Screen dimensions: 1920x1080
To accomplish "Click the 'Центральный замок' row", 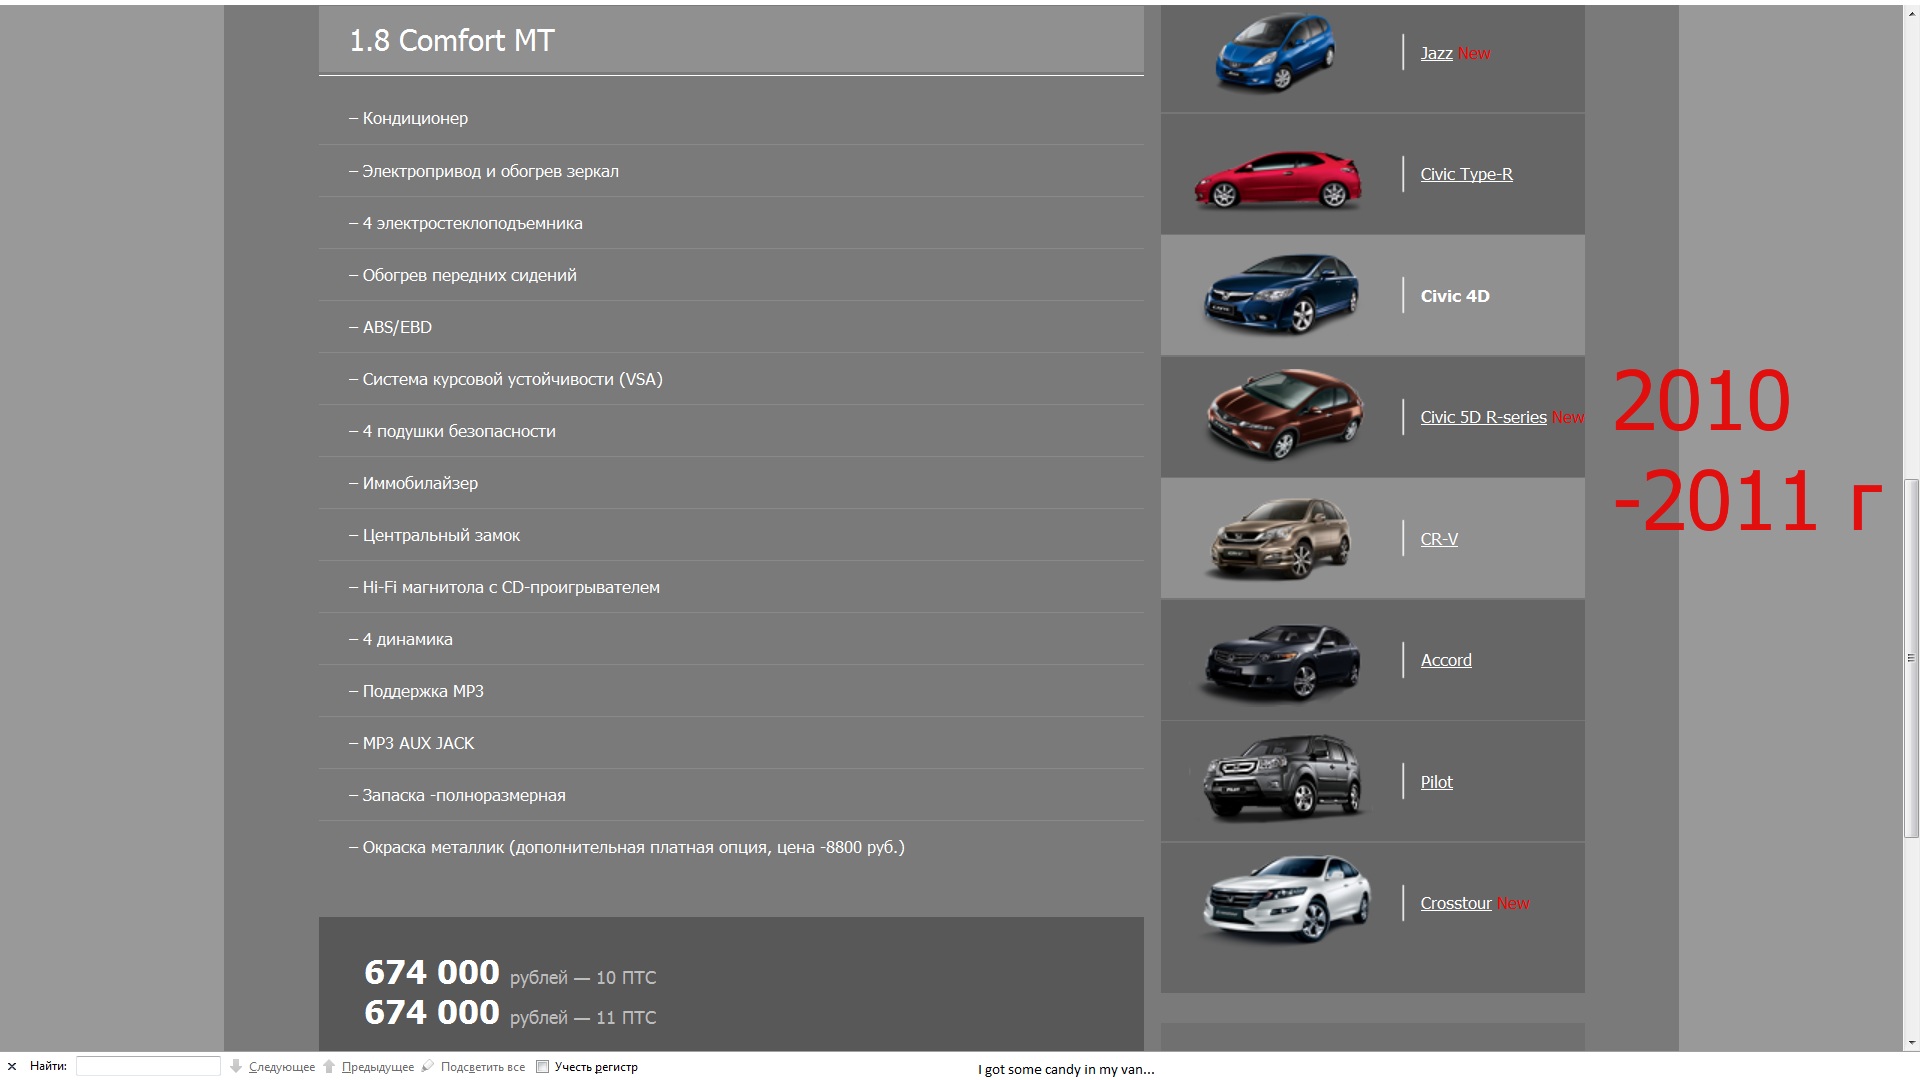I will [731, 535].
